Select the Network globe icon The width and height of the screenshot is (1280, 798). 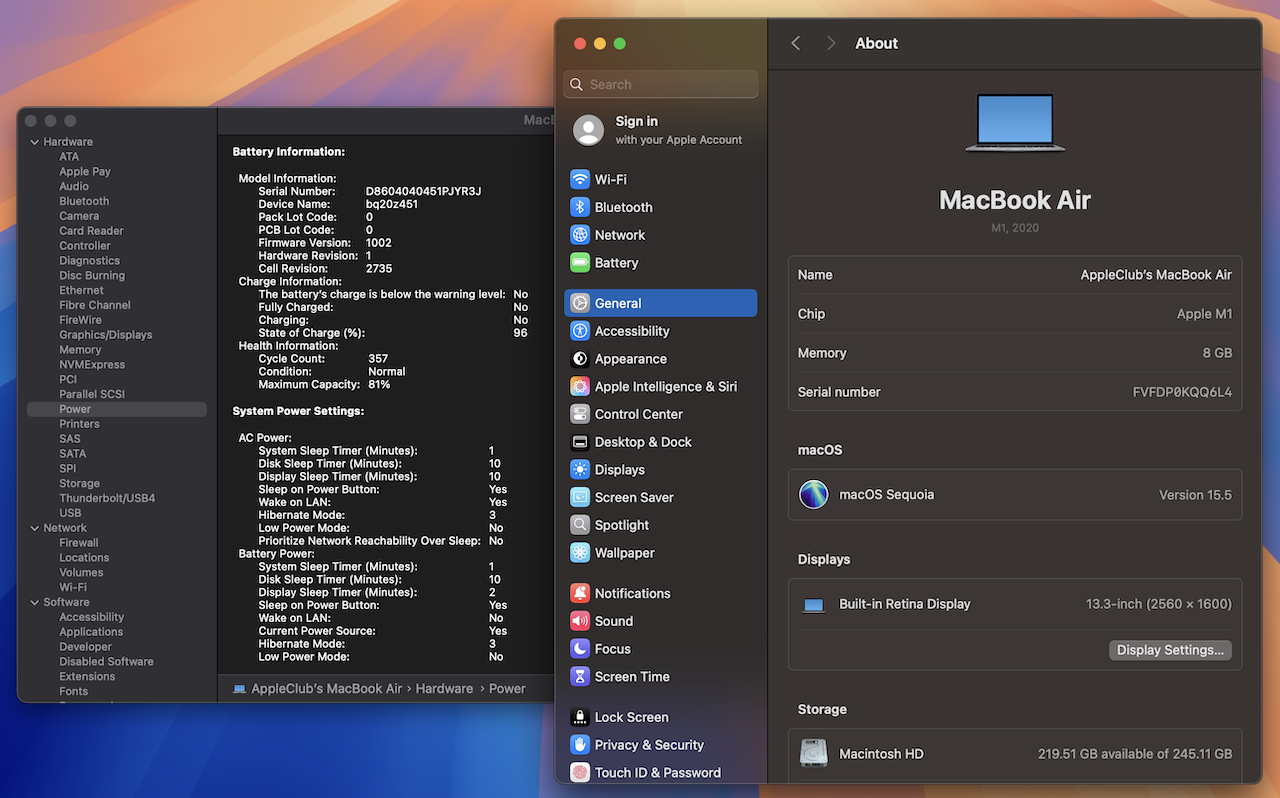pyautogui.click(x=580, y=235)
